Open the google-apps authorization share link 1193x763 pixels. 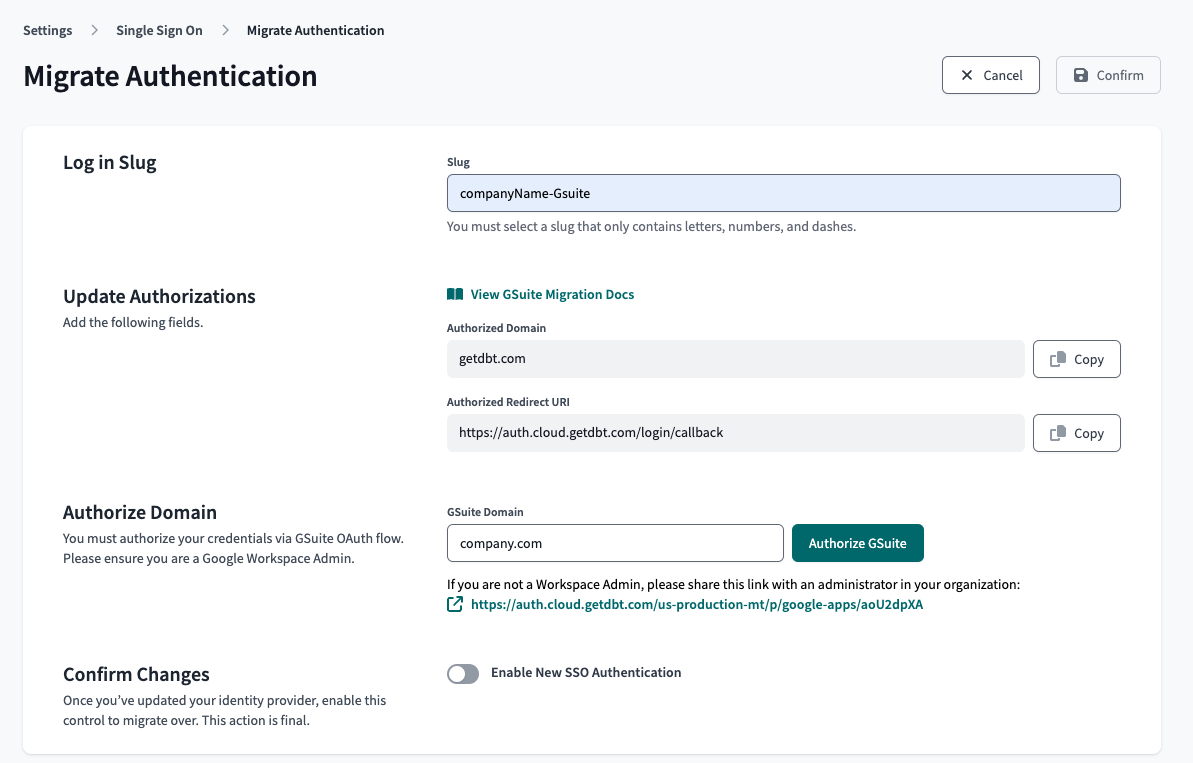pos(697,604)
